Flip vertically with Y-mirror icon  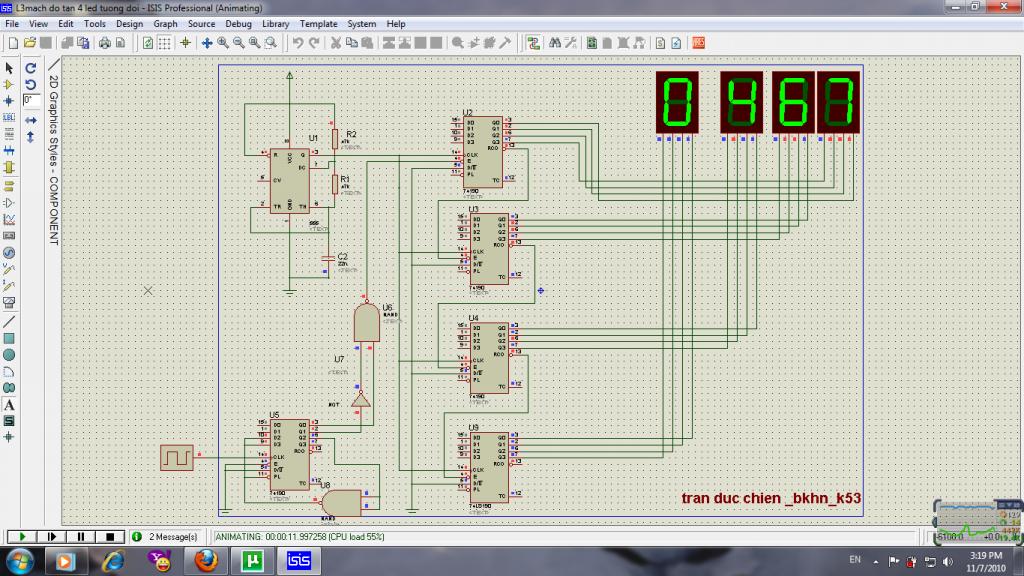click(31, 137)
